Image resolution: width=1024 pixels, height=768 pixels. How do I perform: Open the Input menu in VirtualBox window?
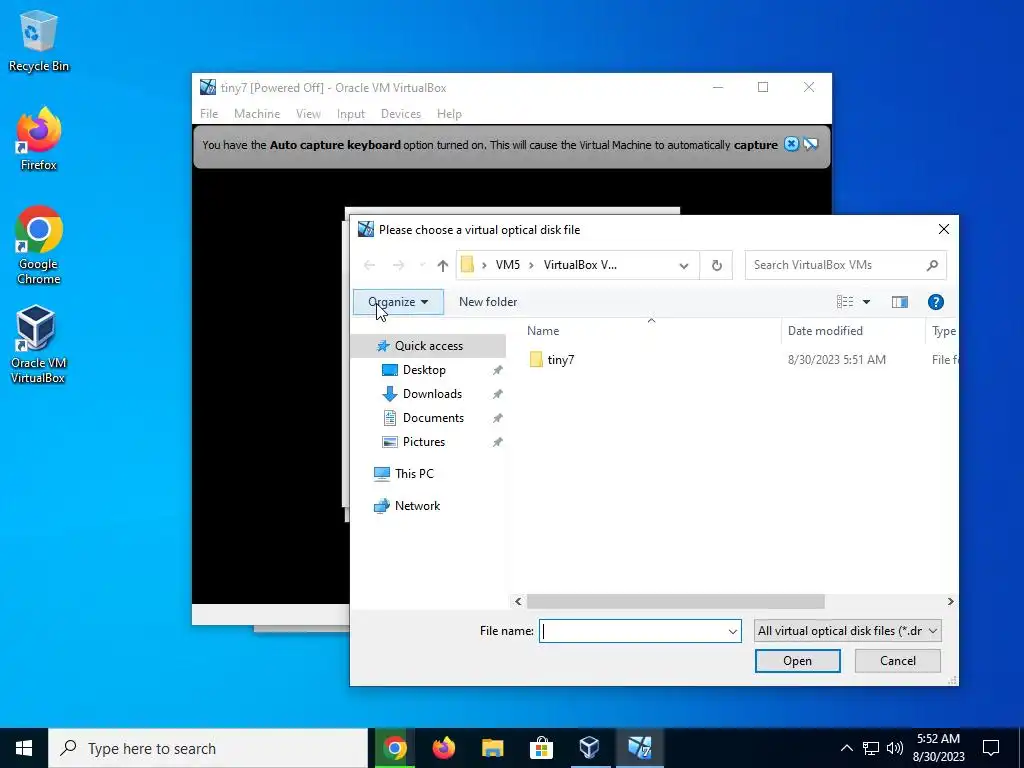[x=351, y=114]
